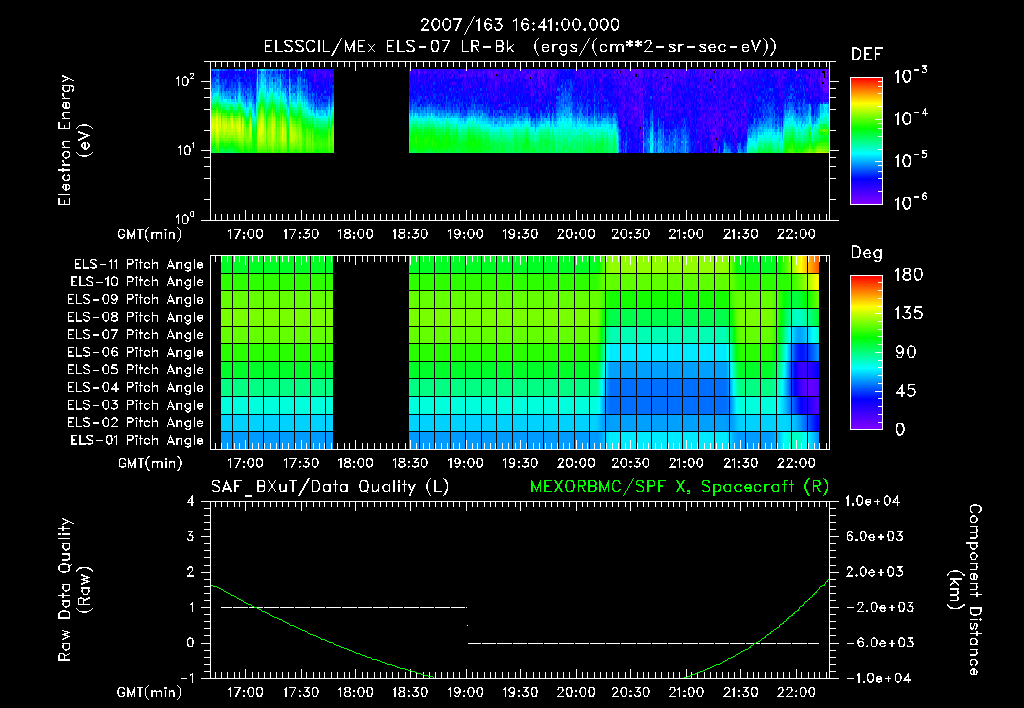Click GMT(min) label under the energy spectrogram
Viewport: 1024px width, 708px height.
tap(150, 234)
